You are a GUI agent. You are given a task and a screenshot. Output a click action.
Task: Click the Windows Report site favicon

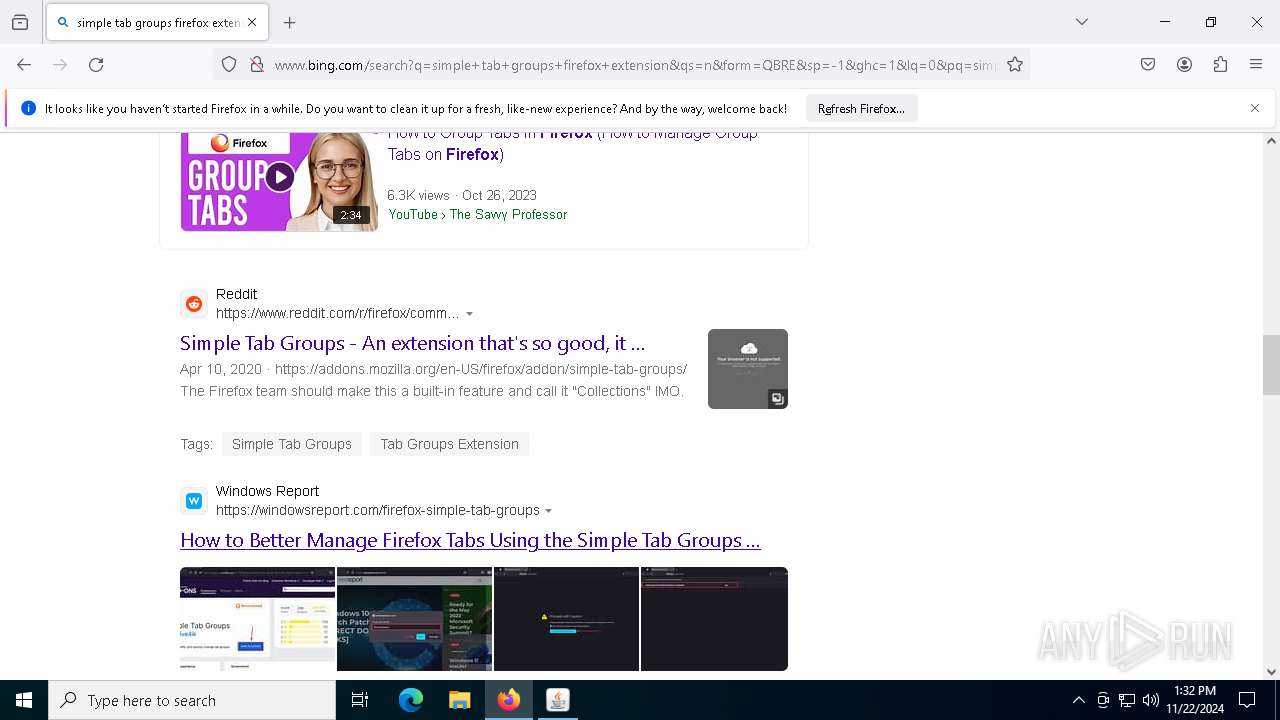194,500
